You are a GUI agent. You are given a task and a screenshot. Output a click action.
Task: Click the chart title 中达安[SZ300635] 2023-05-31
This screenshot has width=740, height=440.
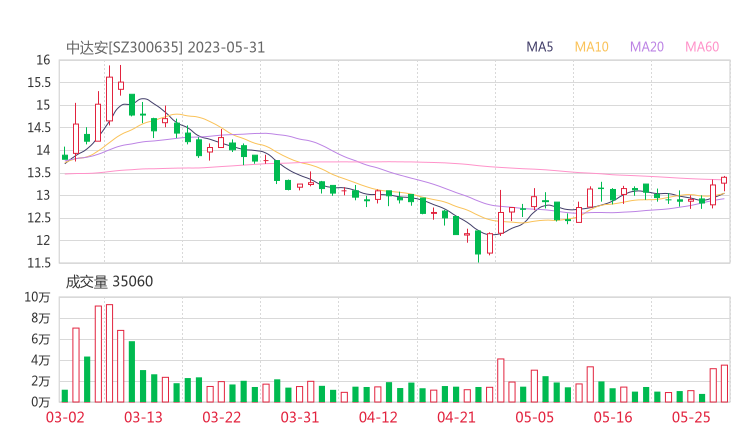point(165,48)
